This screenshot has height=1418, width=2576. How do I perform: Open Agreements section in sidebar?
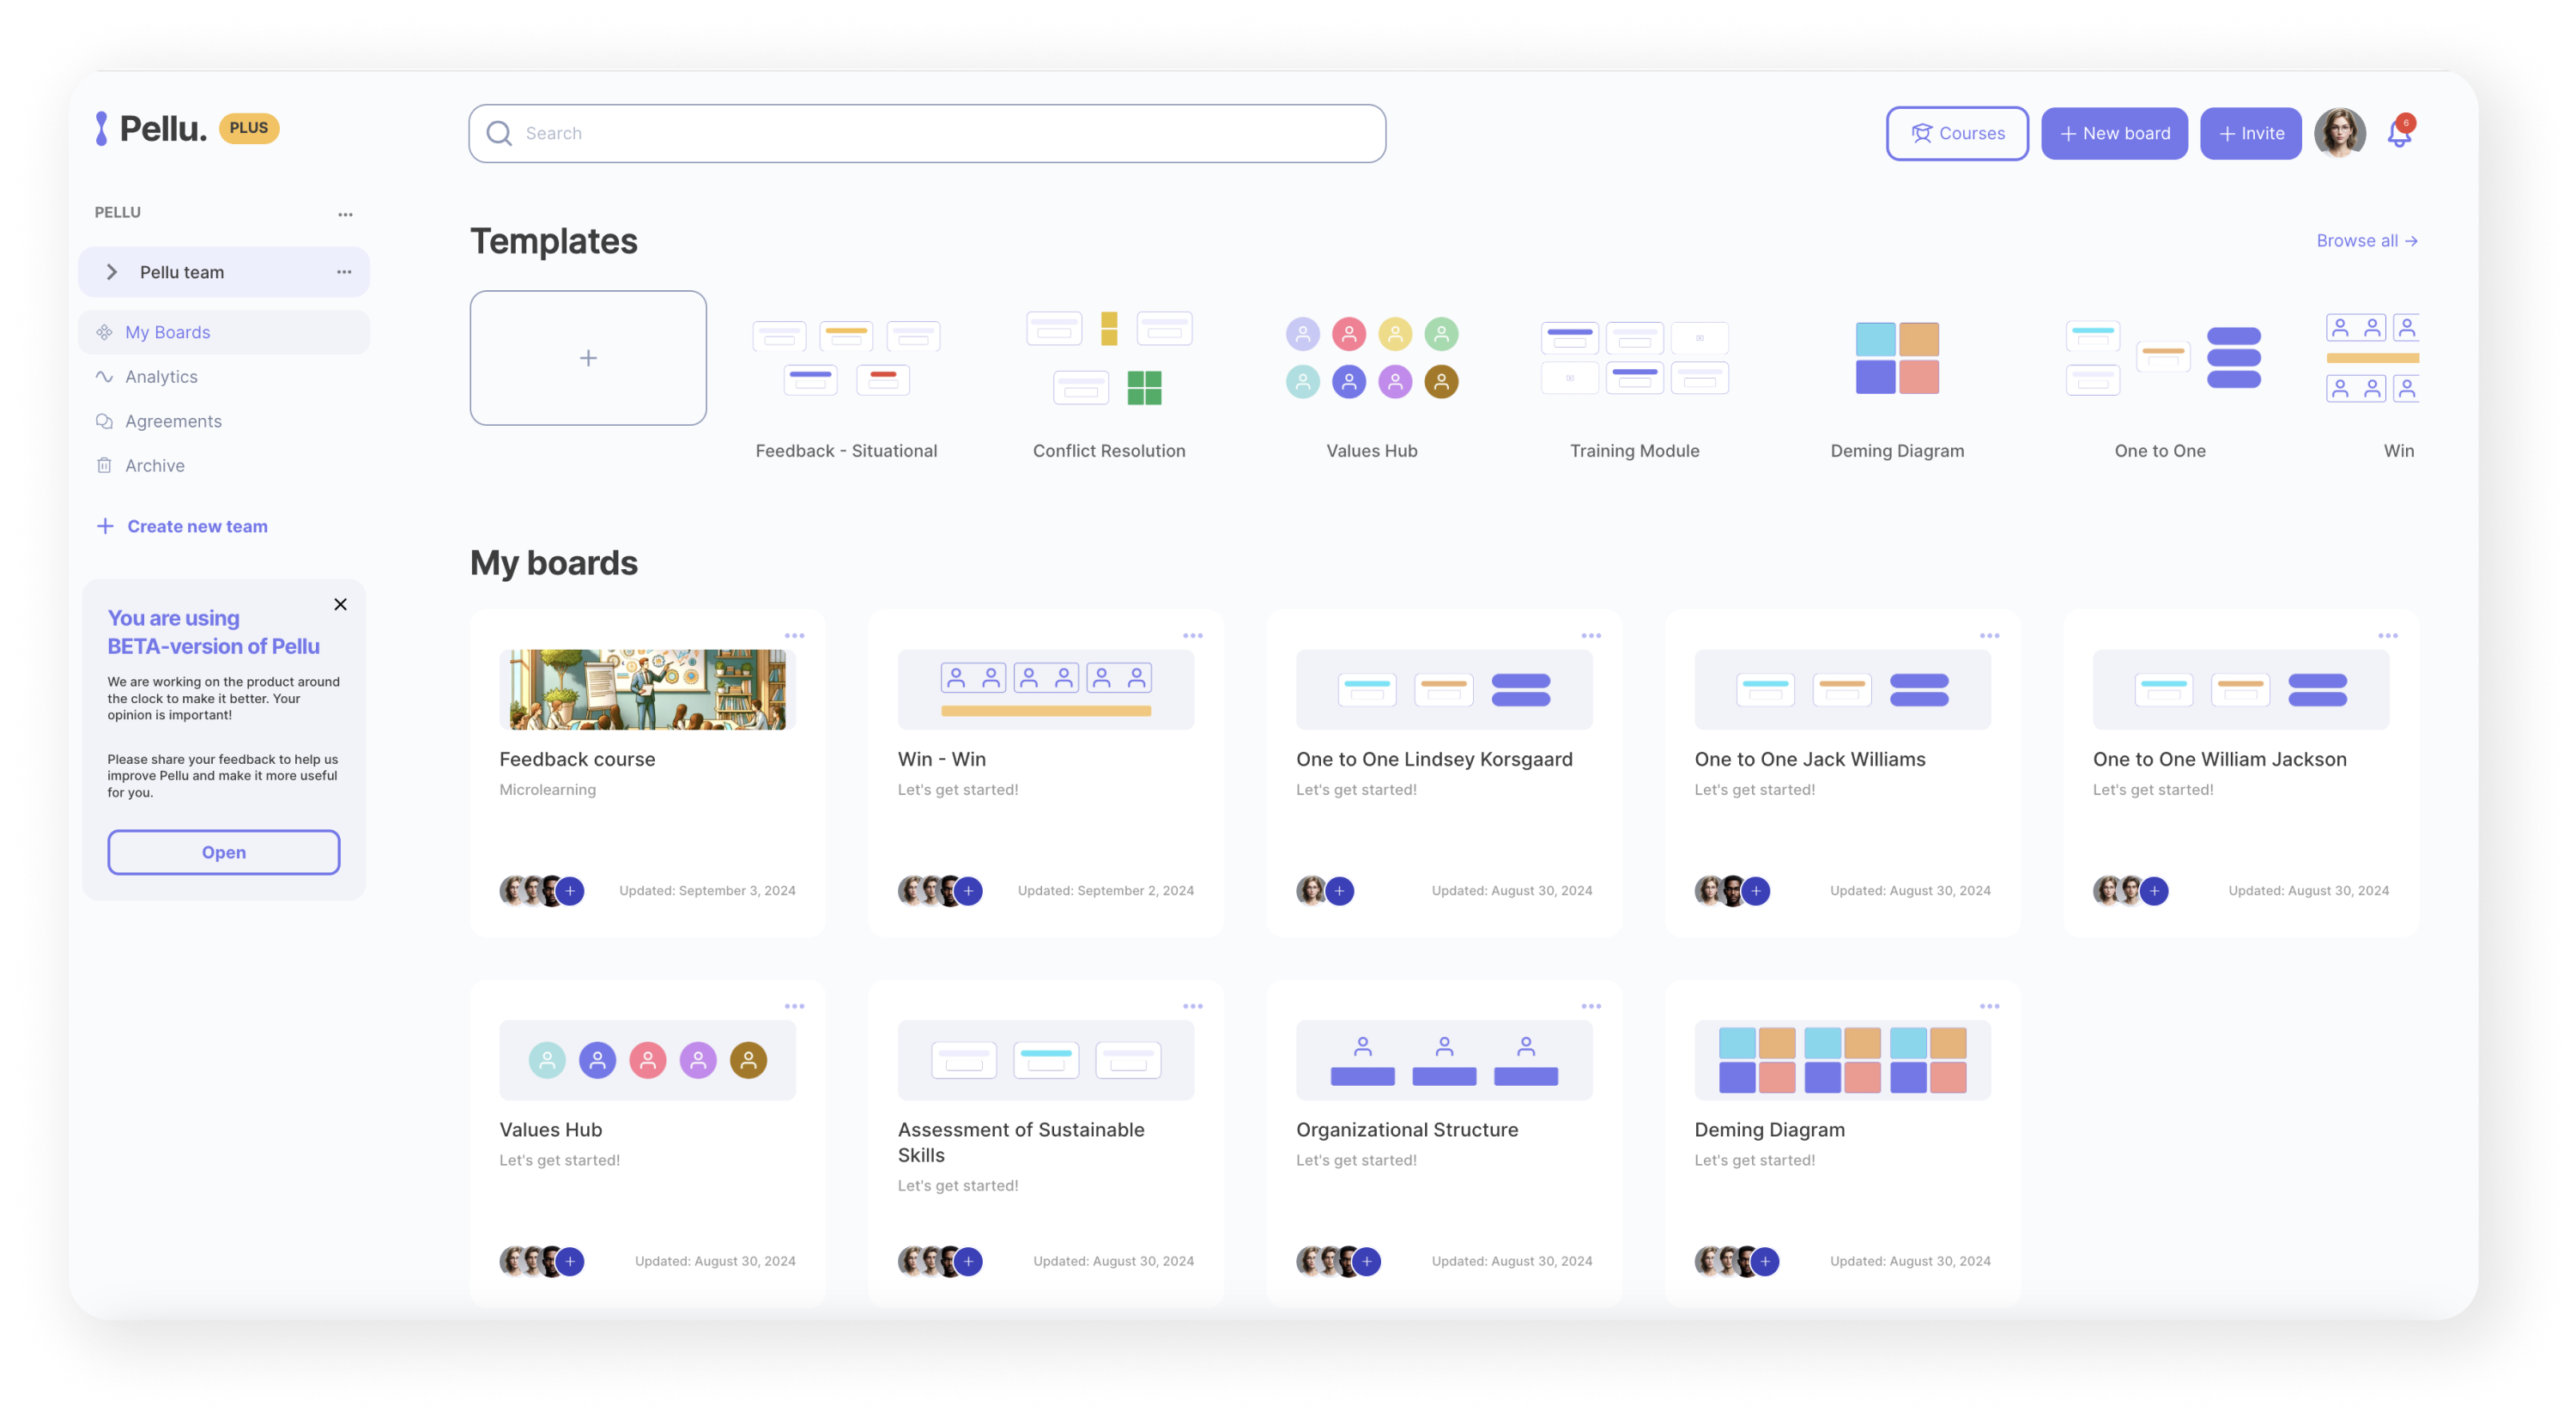(173, 421)
